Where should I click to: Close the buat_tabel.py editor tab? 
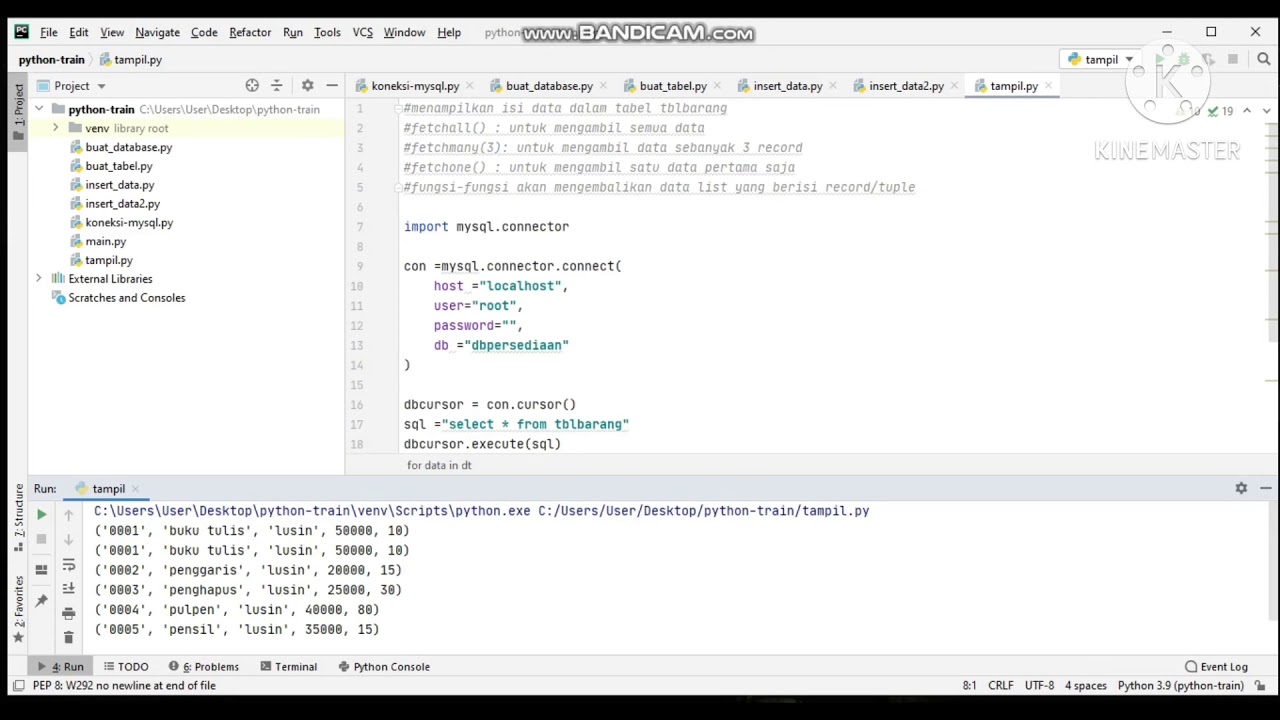[x=718, y=86]
